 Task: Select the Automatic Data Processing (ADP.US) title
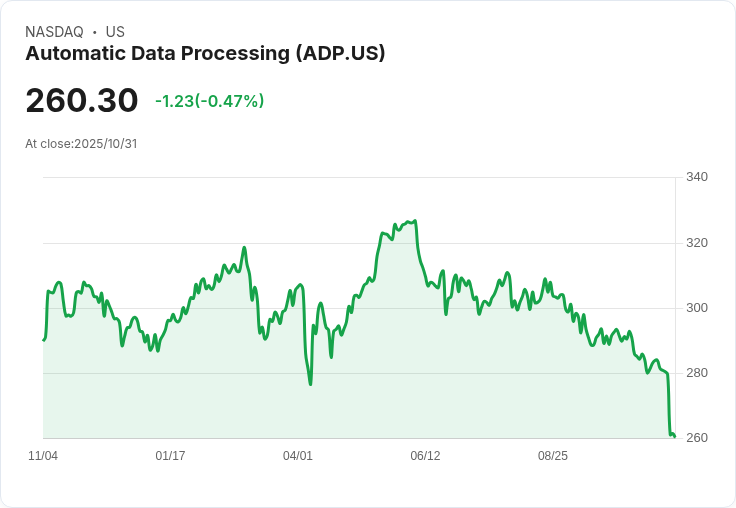click(x=205, y=54)
